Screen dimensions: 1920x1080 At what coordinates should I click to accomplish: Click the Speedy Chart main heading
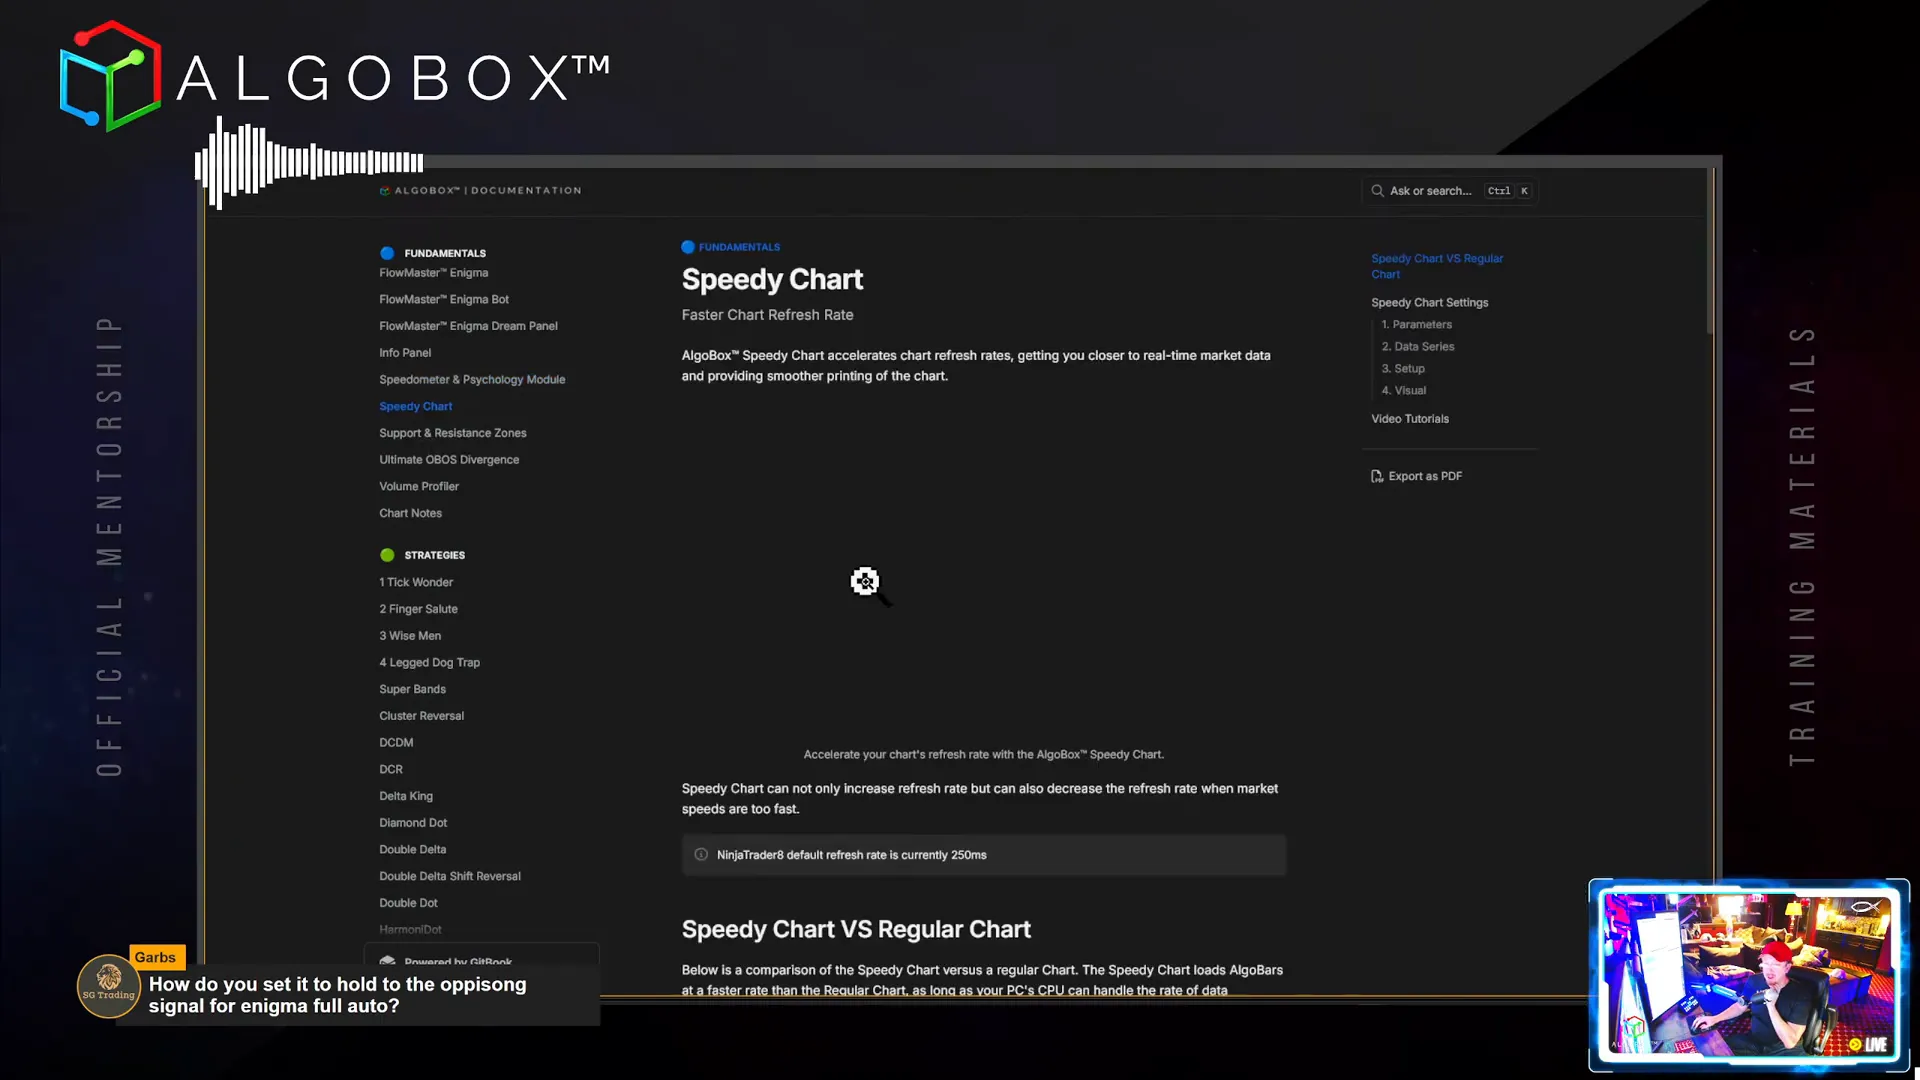tap(772, 280)
